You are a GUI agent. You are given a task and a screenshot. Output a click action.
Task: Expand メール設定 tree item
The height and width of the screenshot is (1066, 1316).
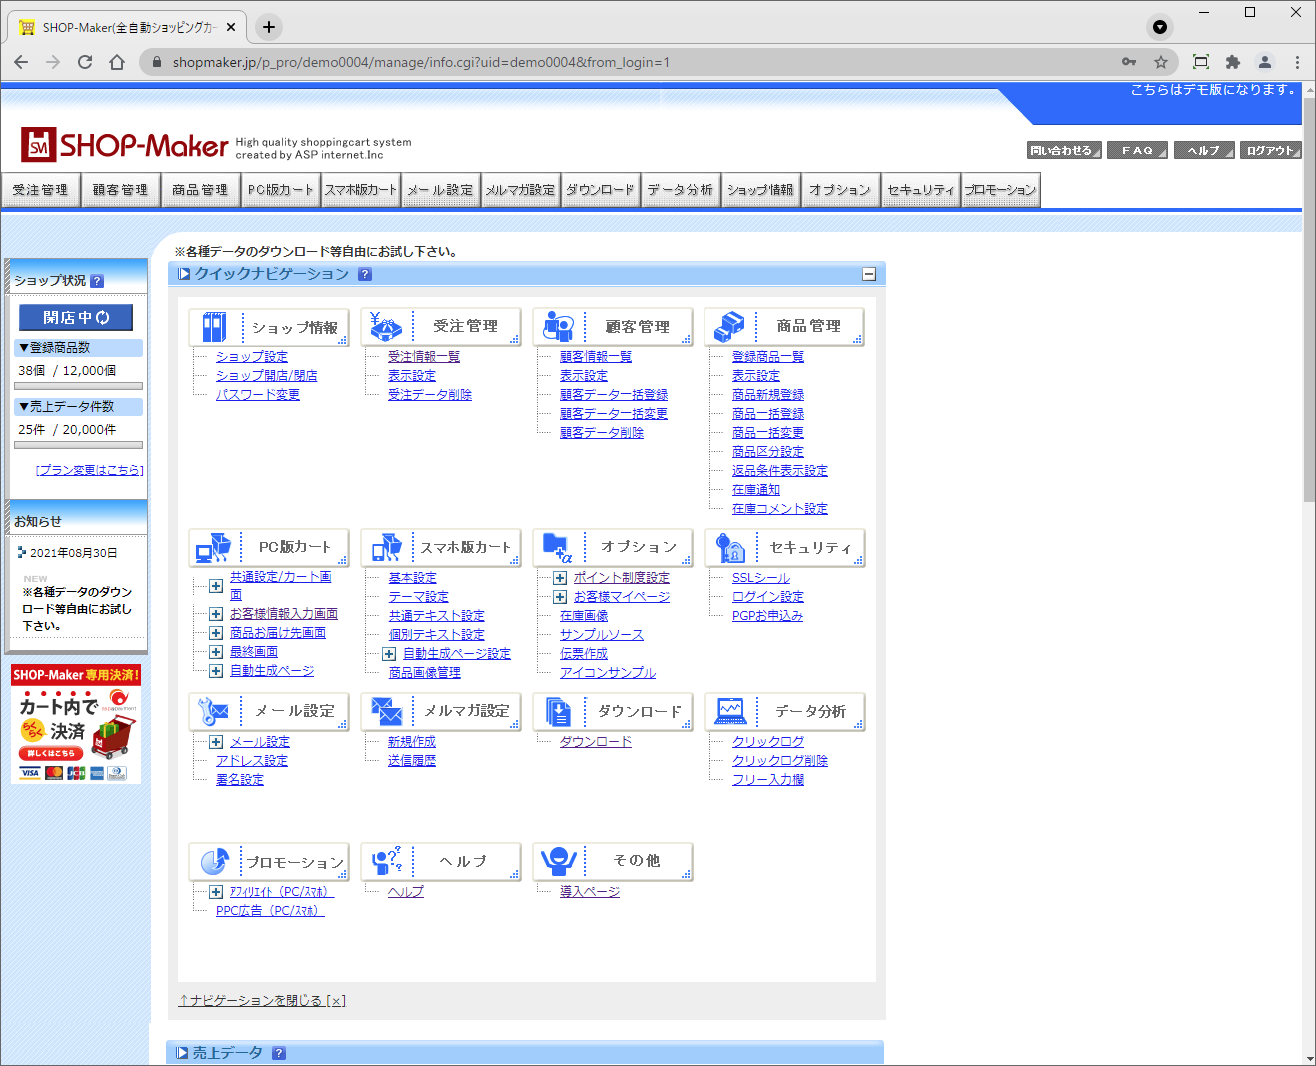click(216, 742)
